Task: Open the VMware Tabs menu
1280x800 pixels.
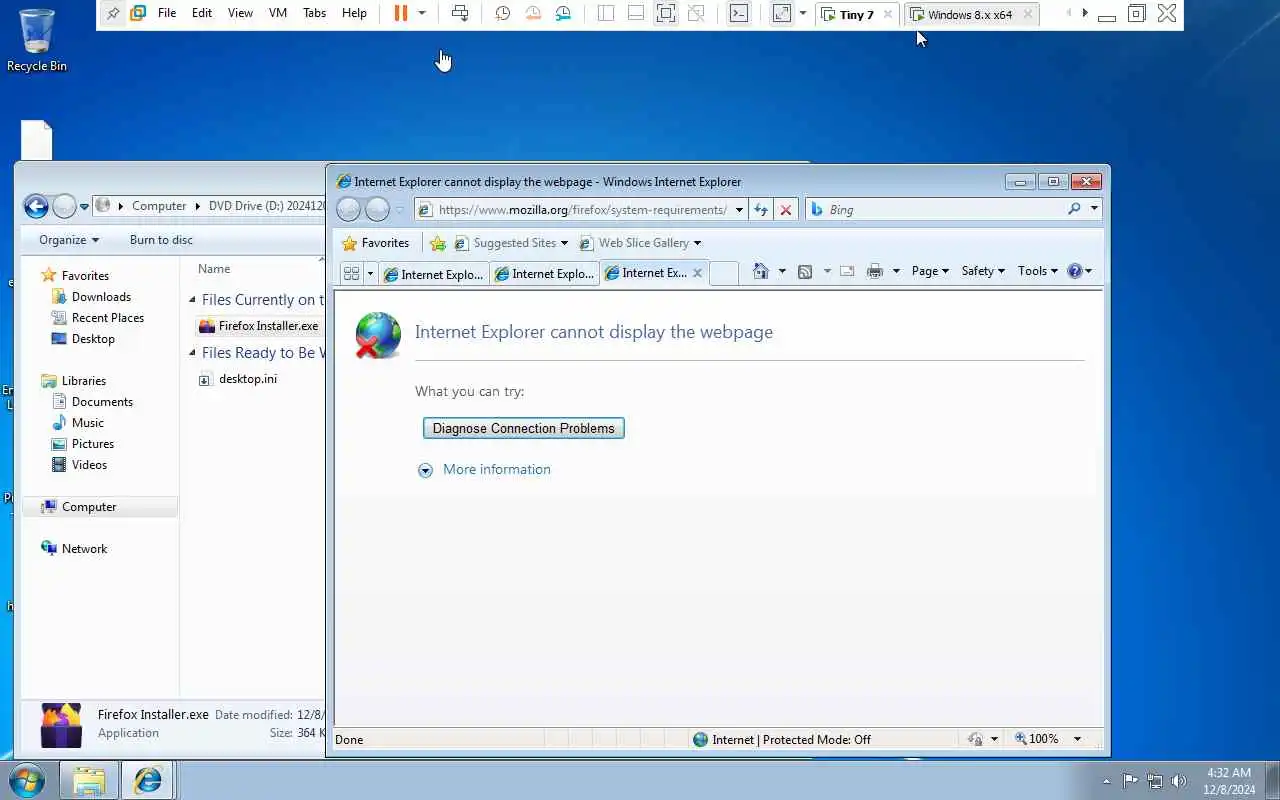Action: [314, 13]
